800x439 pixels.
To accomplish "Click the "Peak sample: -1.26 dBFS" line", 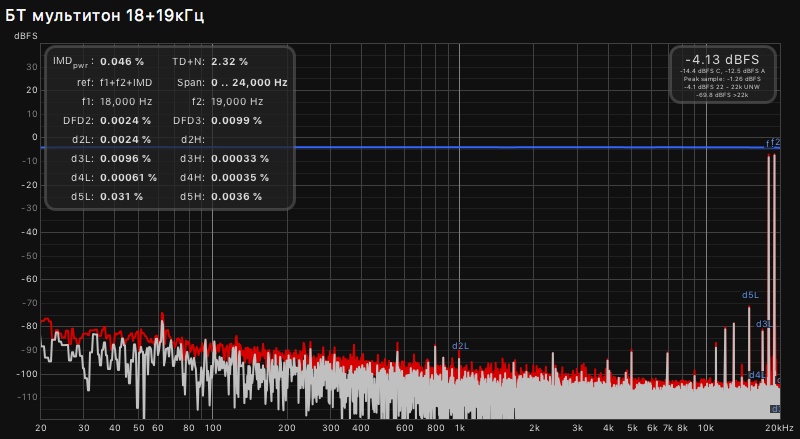I will 722,79.
